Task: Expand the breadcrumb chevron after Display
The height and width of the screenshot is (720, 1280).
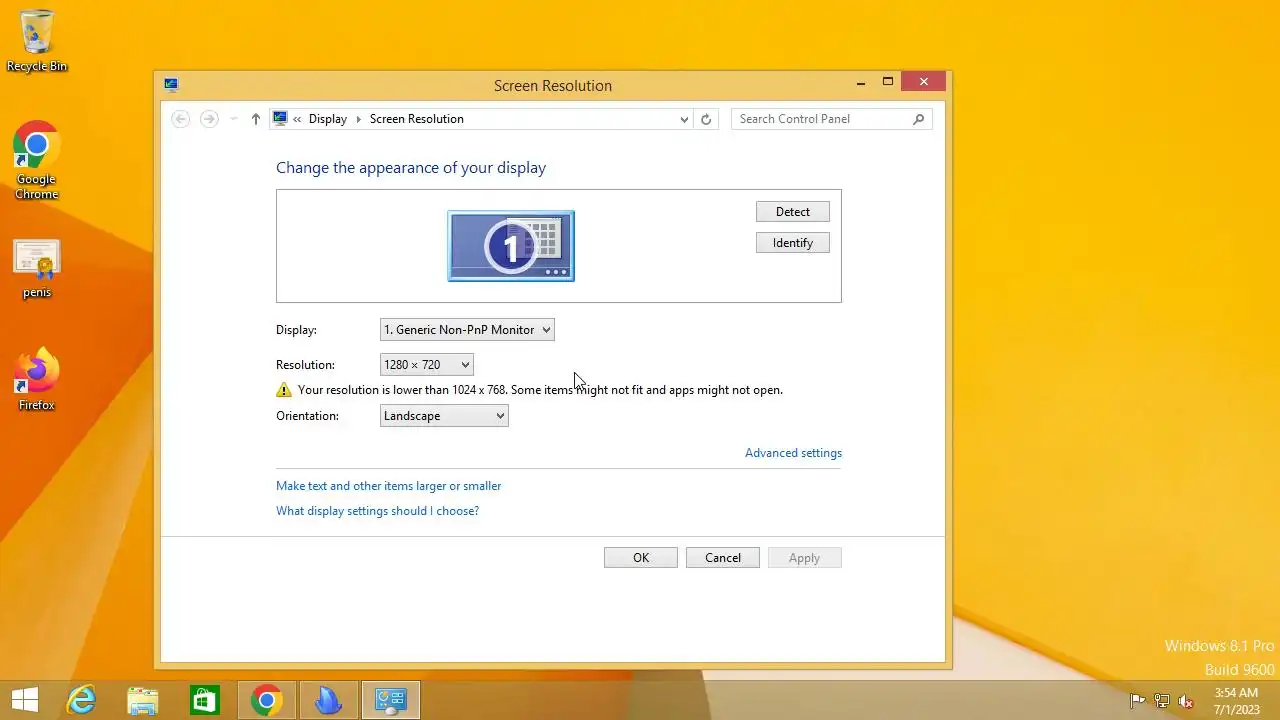Action: (x=359, y=119)
